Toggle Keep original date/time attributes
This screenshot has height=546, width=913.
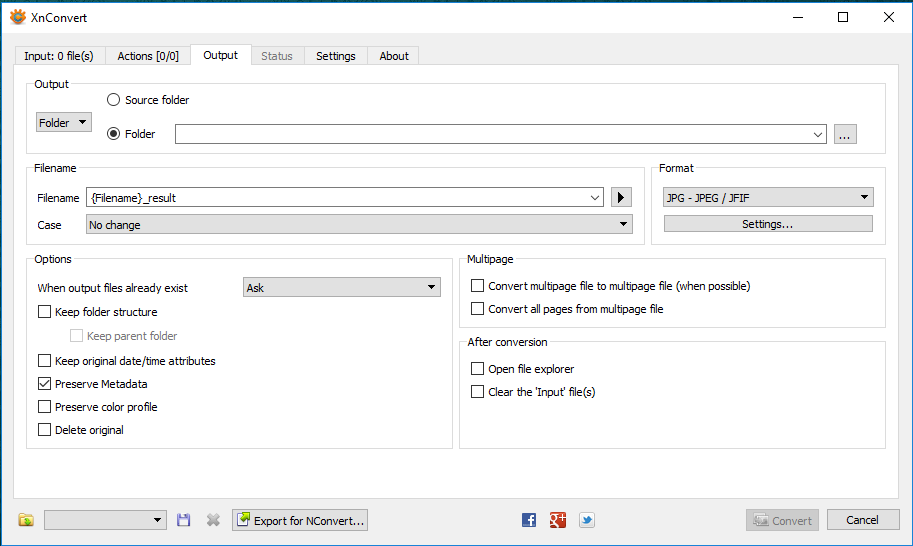pos(44,361)
